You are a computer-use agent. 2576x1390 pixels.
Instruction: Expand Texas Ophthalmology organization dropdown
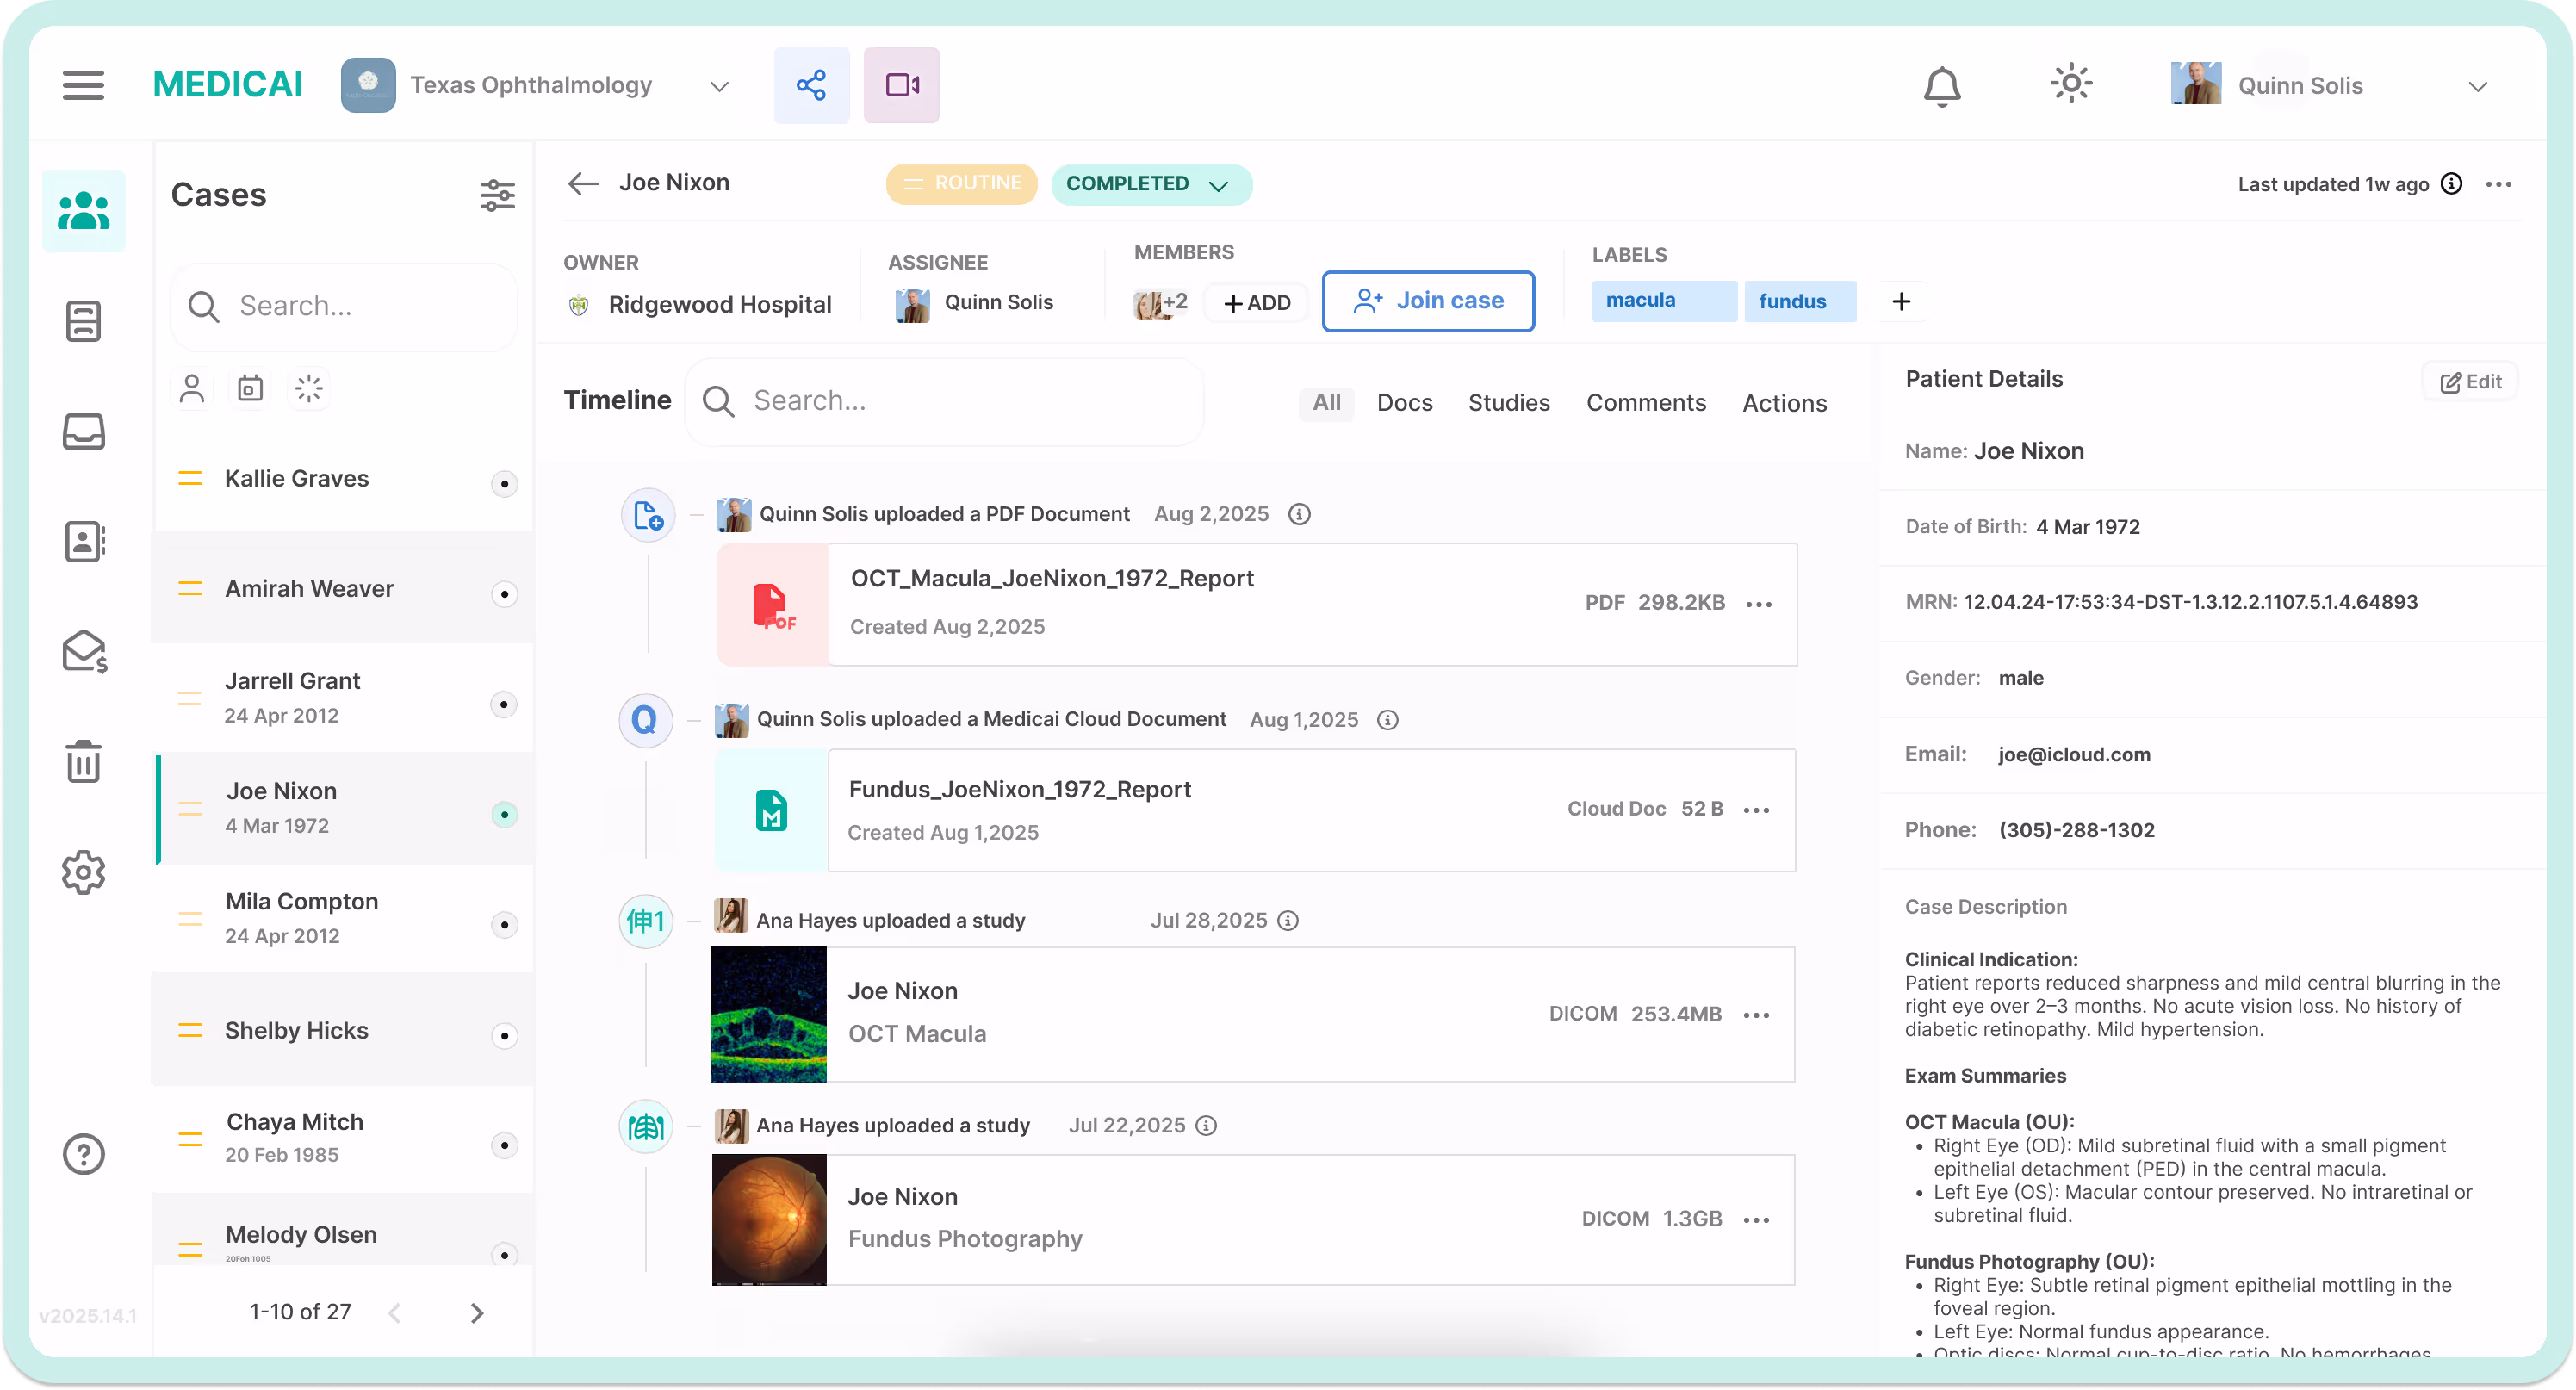719,86
